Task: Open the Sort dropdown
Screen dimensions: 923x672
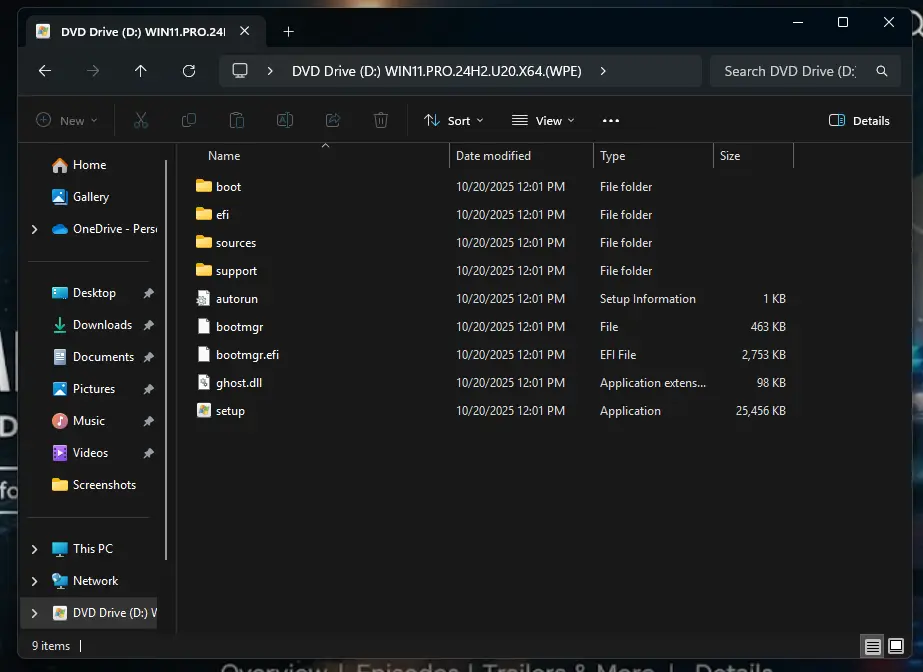Action: pos(454,121)
